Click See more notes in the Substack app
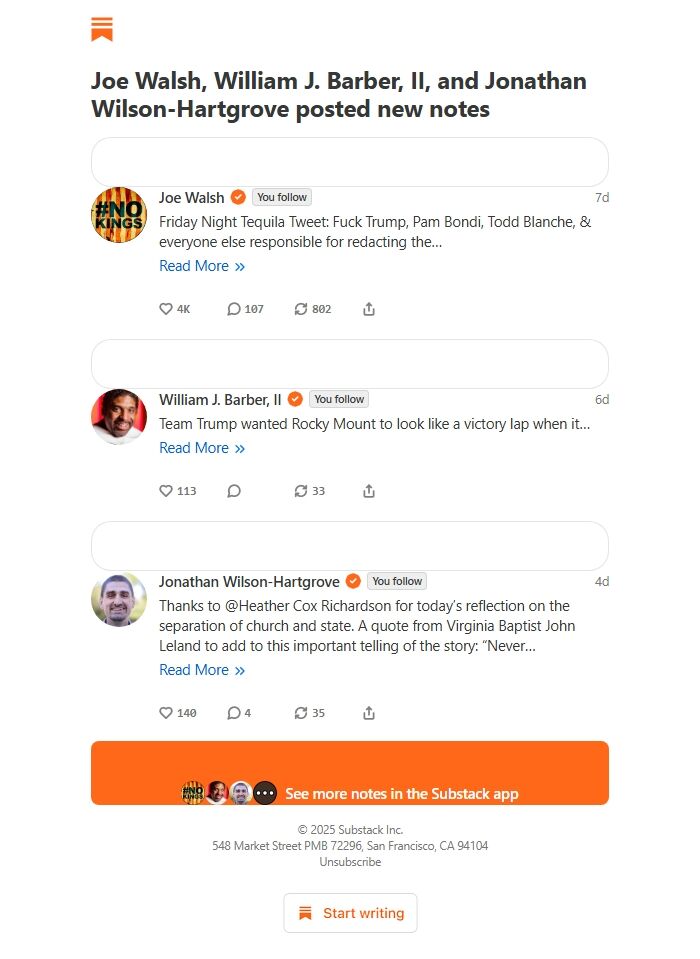The image size is (700, 959). point(401,793)
